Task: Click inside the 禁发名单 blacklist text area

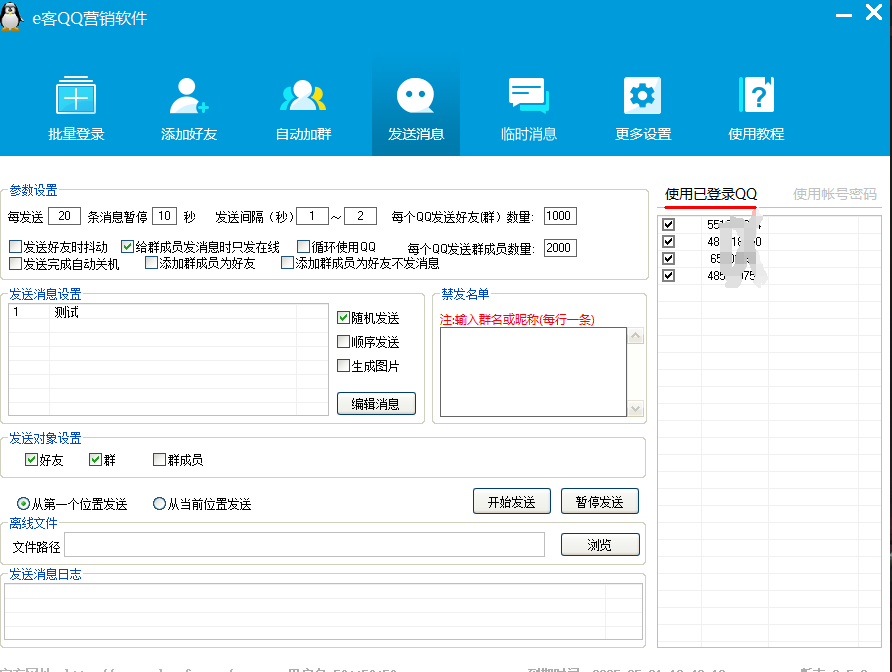Action: coord(533,372)
